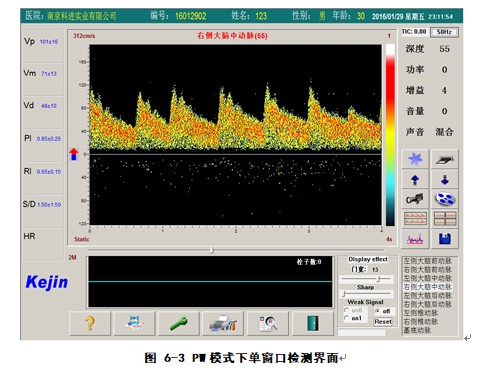
Task: Select the two-row waveform layout icon
Action: pos(415,219)
